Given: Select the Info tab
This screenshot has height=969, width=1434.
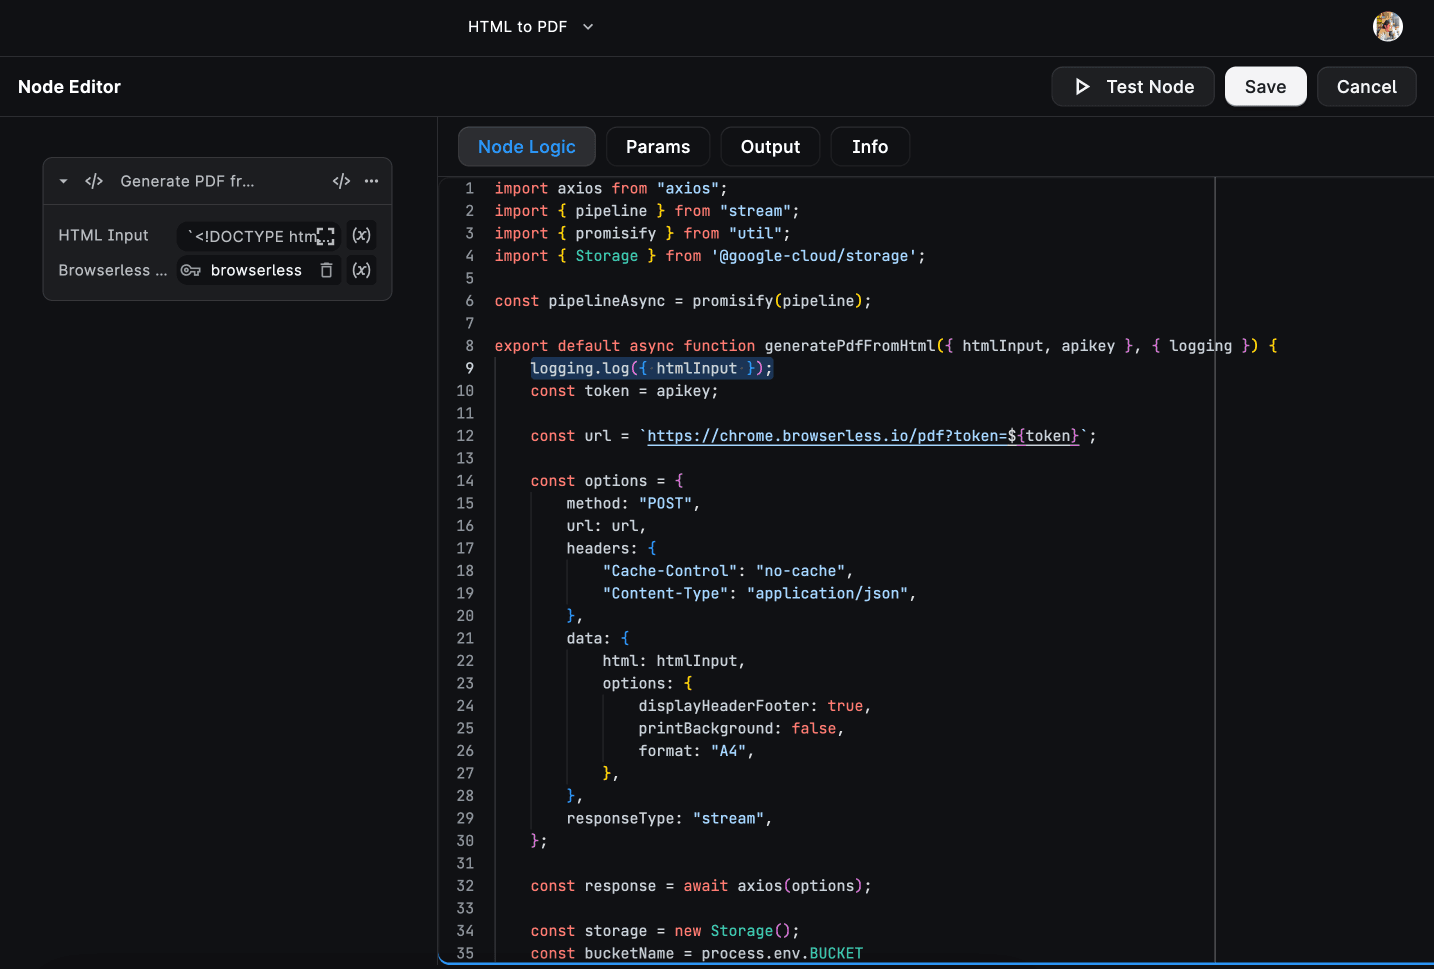Looking at the screenshot, I should tap(869, 147).
